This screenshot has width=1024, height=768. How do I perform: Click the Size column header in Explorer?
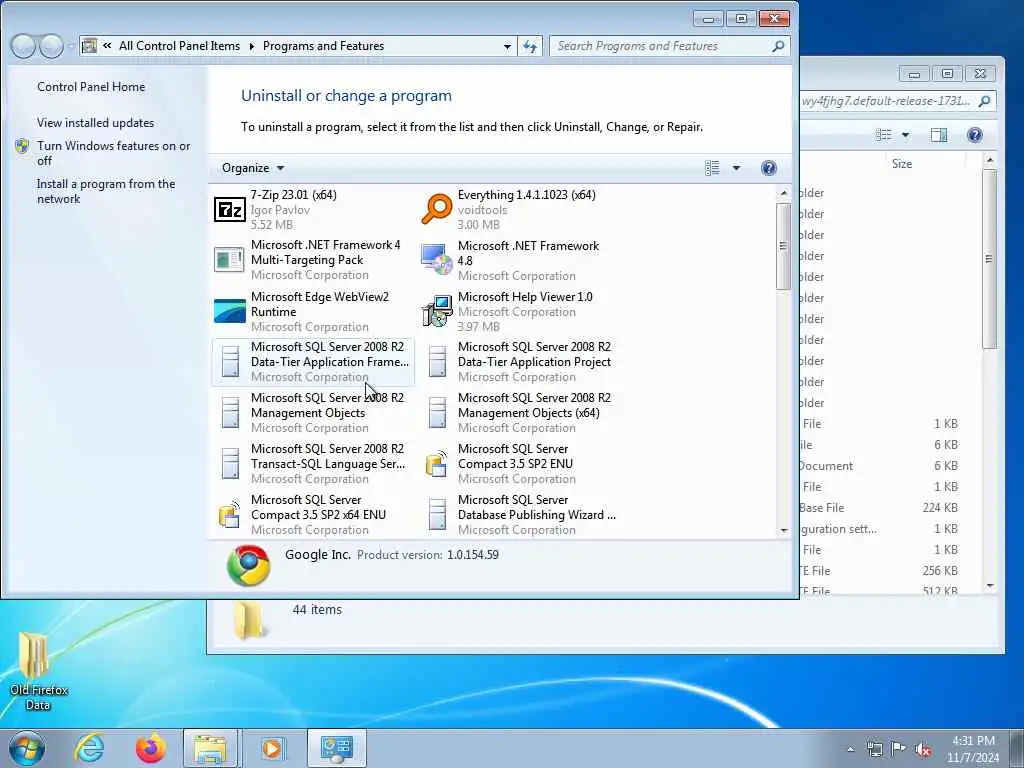tap(902, 164)
